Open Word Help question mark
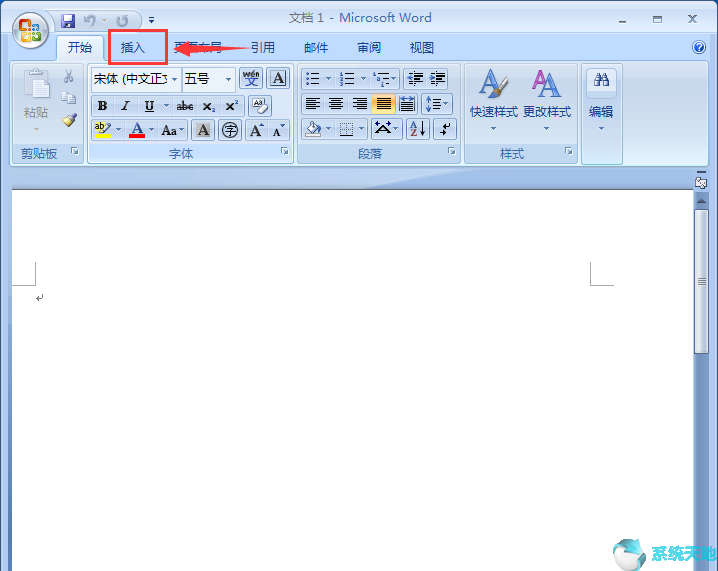718x571 pixels. click(x=699, y=47)
